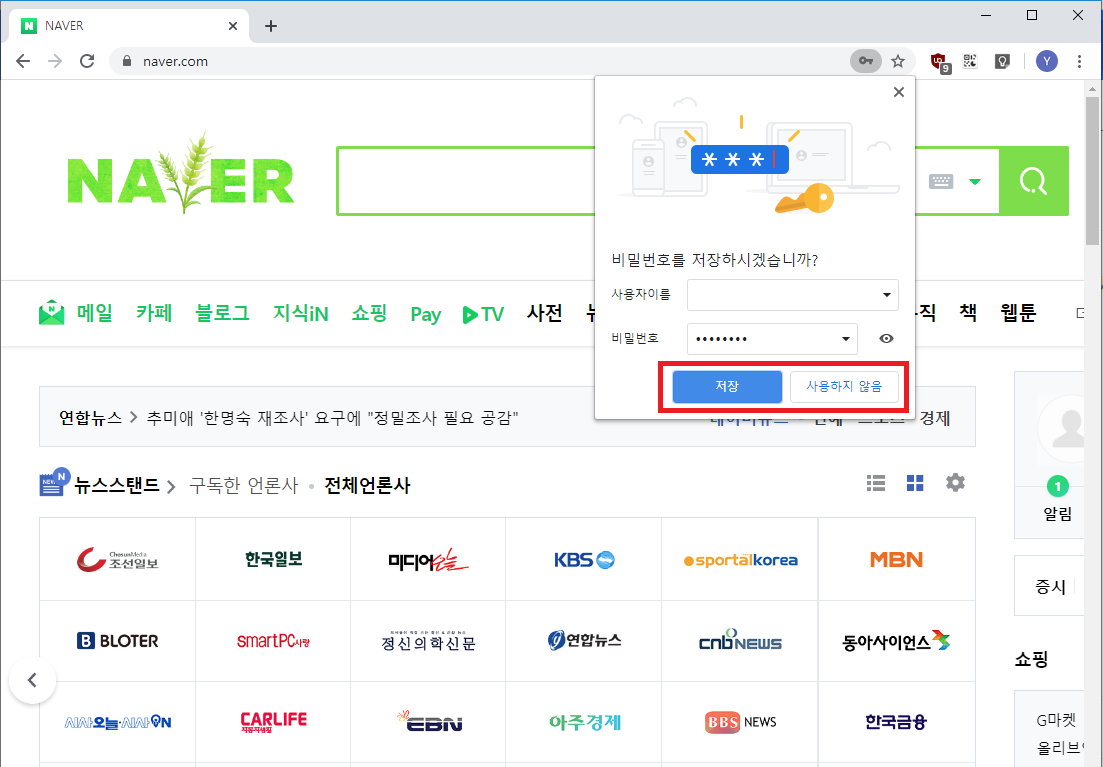Open the 블로그 menu item

(222, 312)
